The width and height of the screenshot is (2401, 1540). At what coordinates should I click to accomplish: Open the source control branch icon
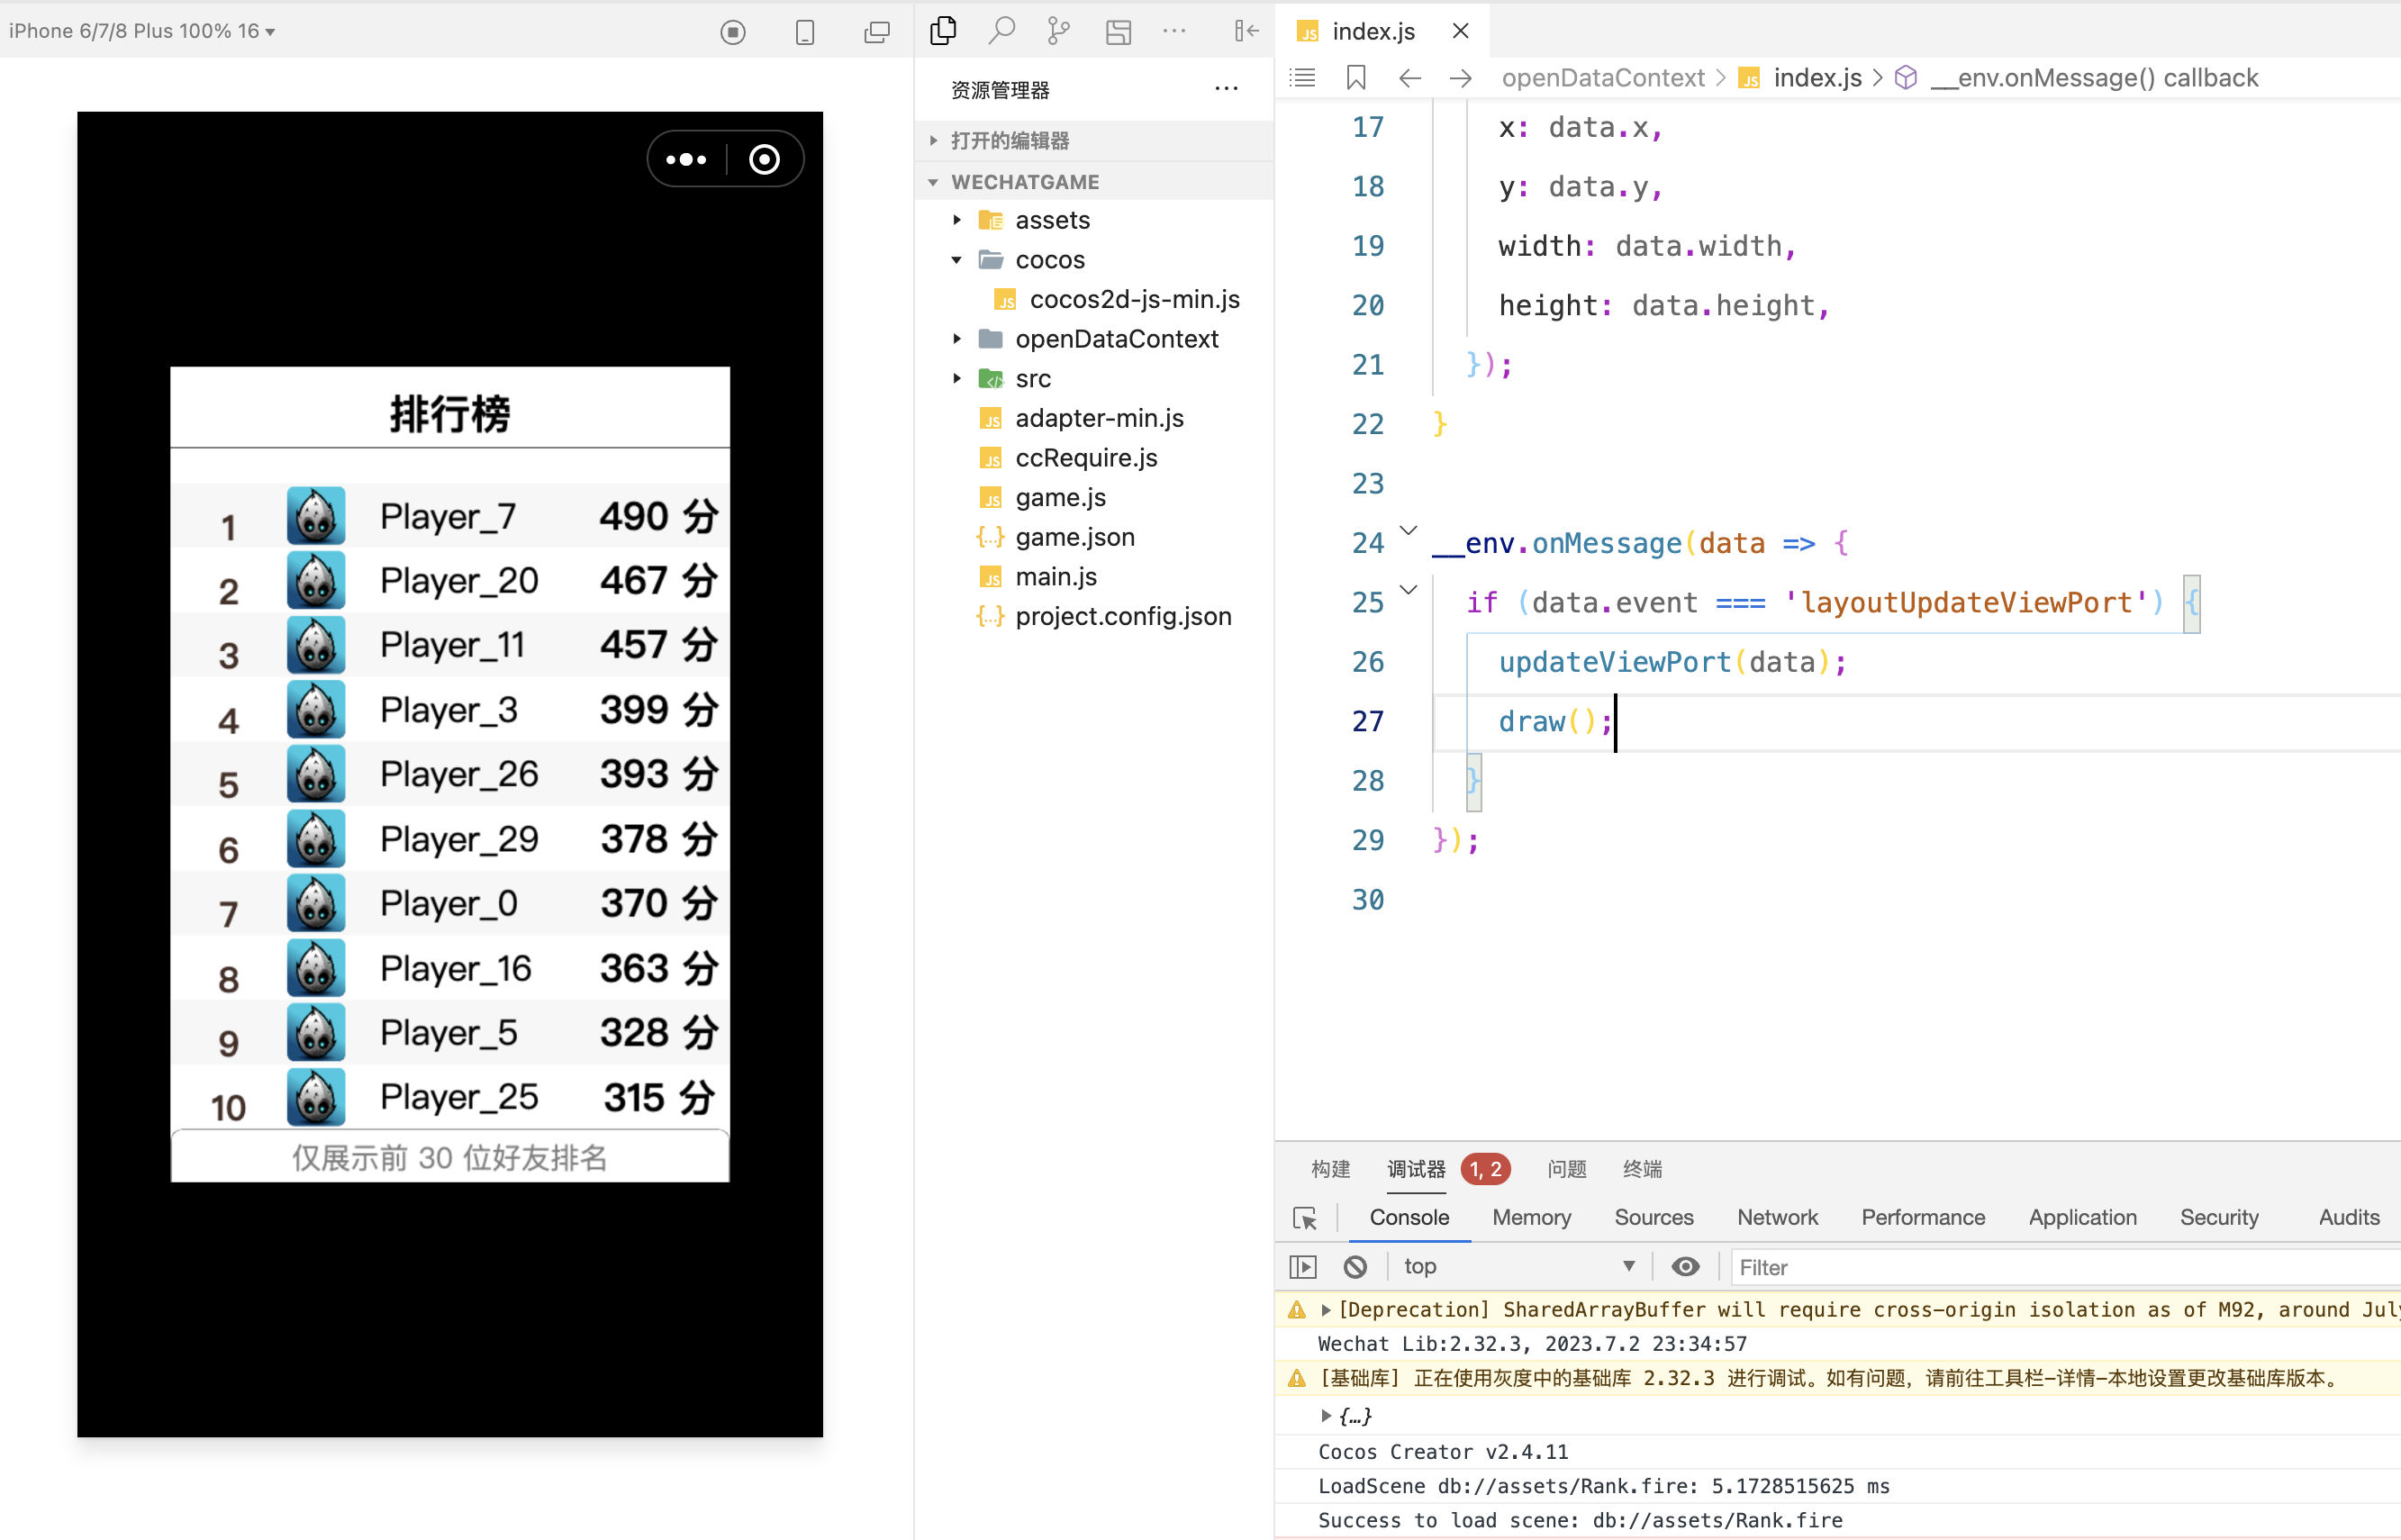(x=1059, y=31)
